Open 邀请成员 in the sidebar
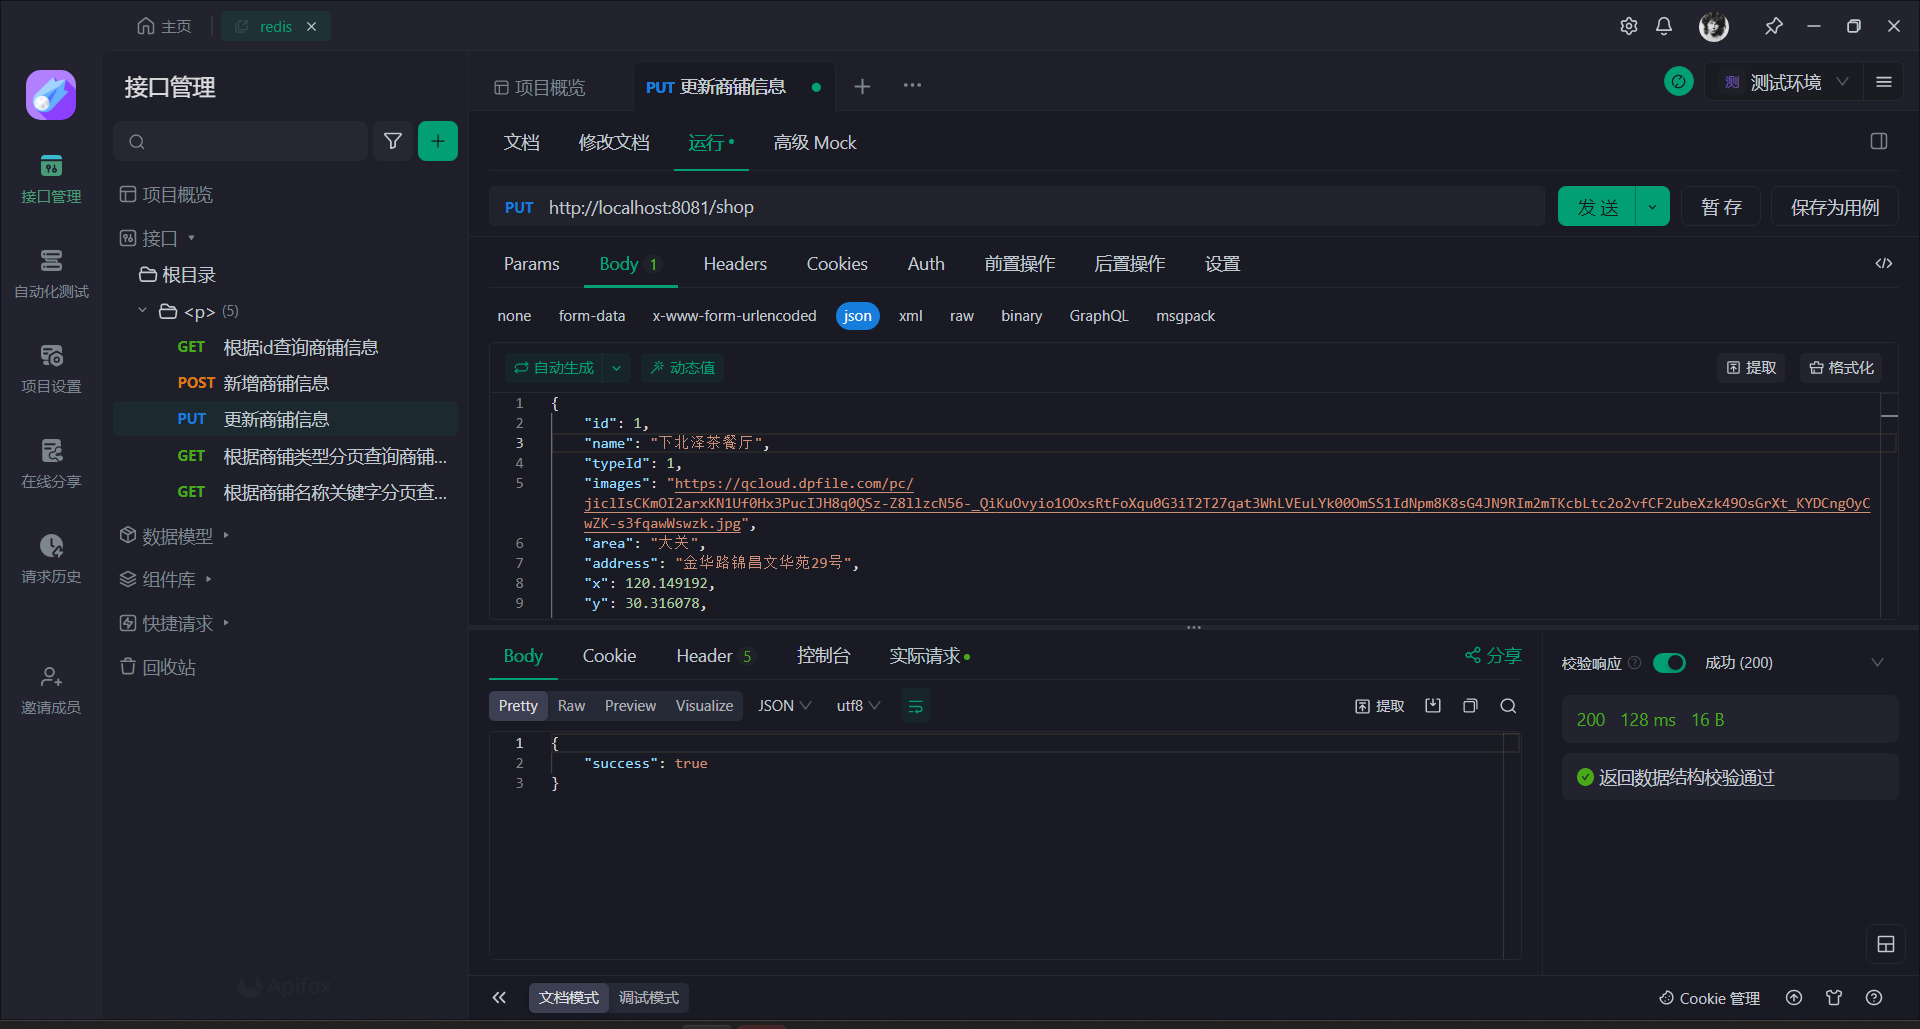This screenshot has width=1920, height=1029. point(51,691)
